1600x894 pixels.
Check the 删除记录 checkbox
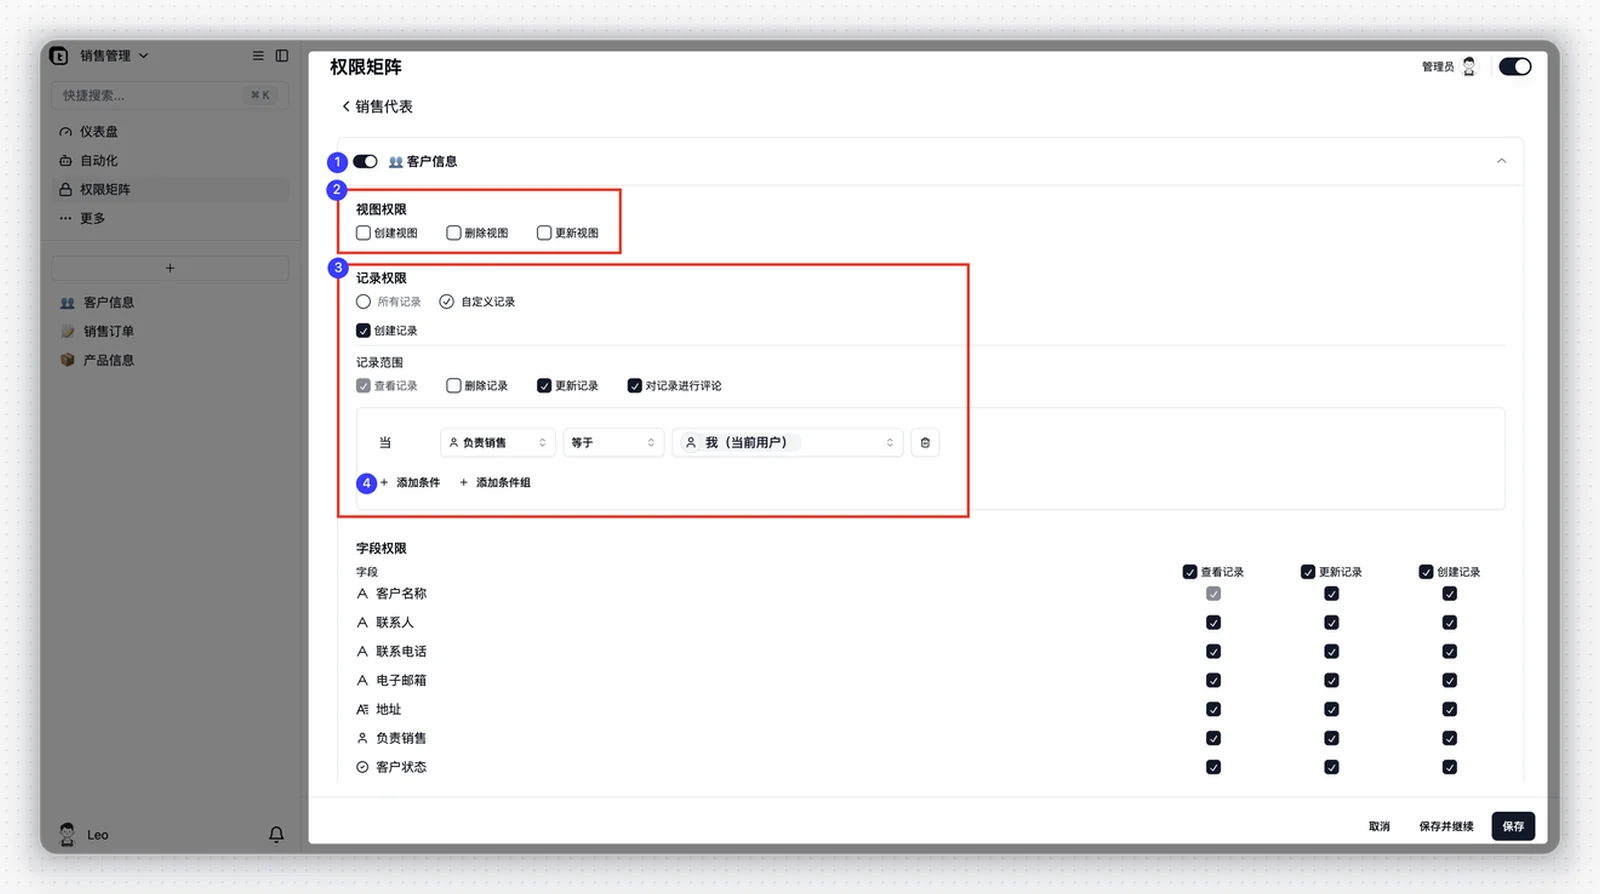coord(454,386)
